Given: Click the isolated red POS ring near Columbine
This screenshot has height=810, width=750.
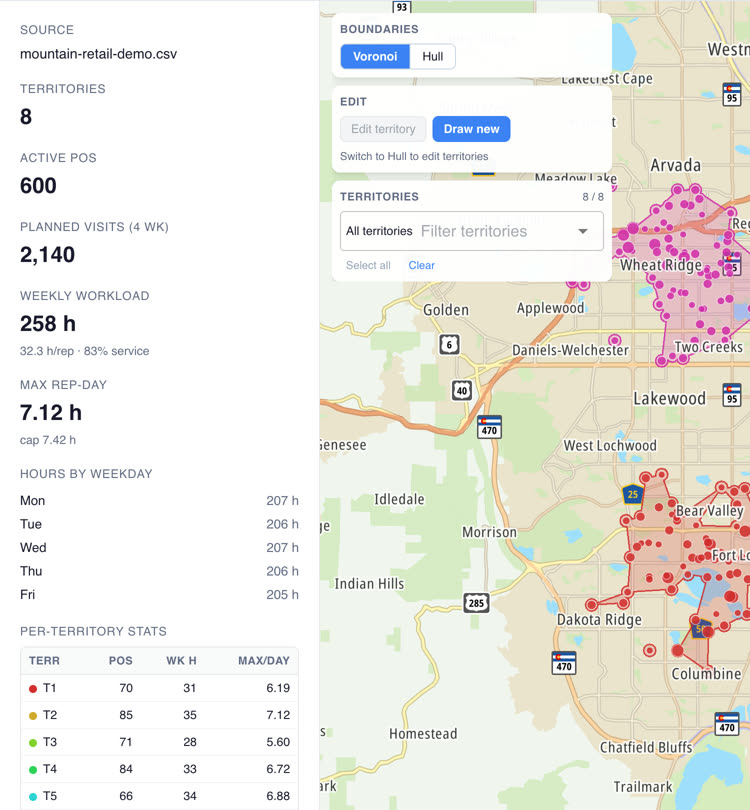Looking at the screenshot, I should coord(650,650).
